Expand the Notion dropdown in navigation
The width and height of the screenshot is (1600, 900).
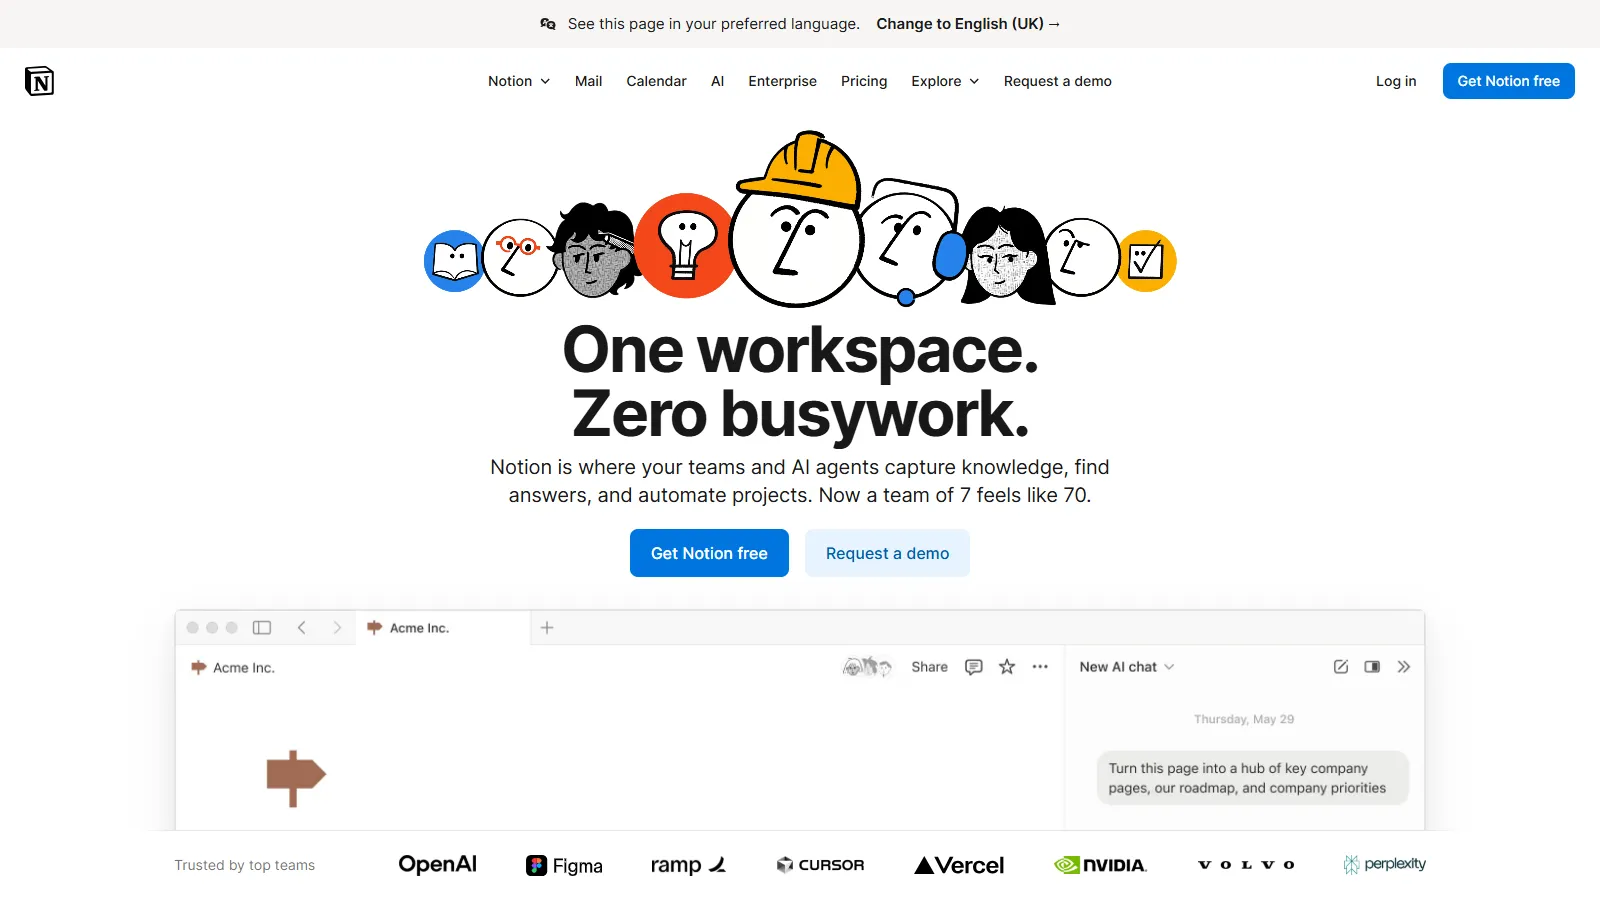pos(518,81)
